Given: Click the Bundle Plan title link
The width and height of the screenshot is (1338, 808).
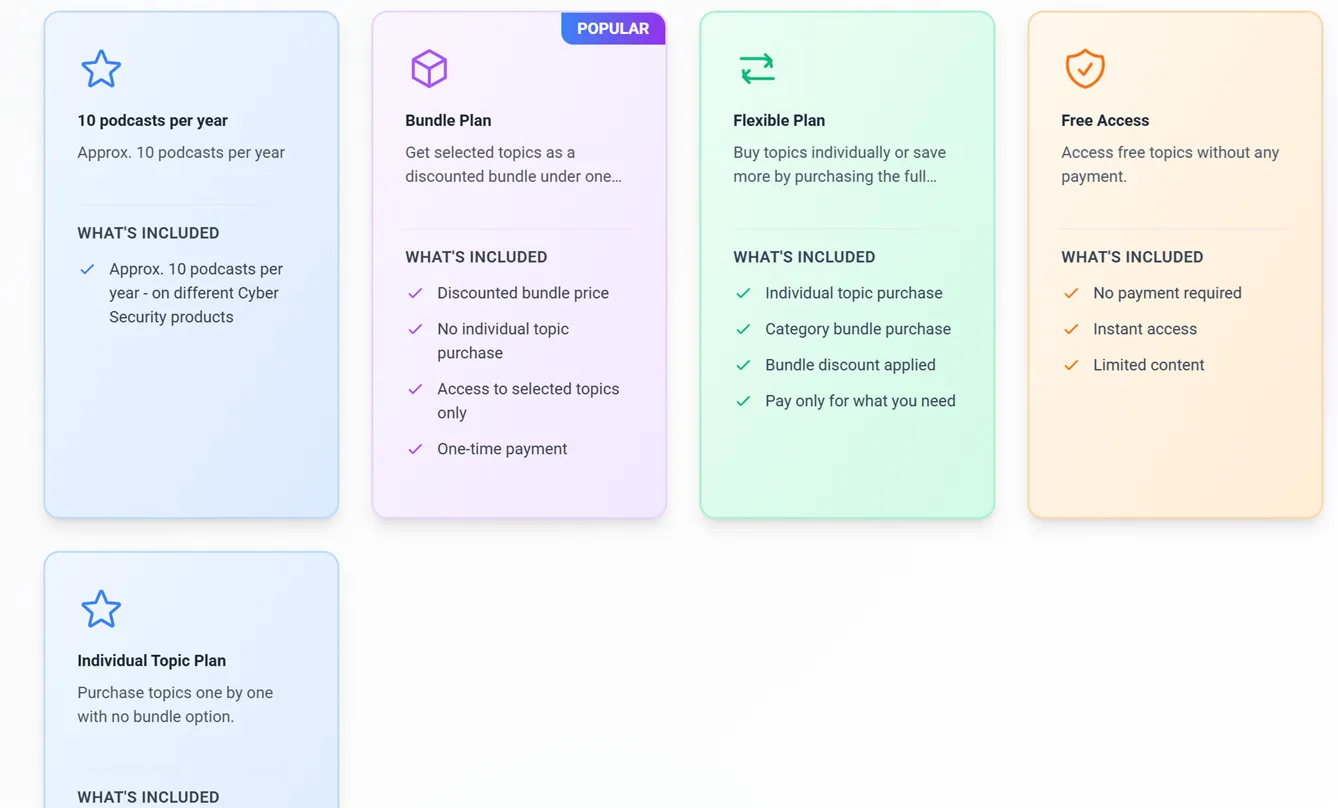Looking at the screenshot, I should [x=448, y=120].
